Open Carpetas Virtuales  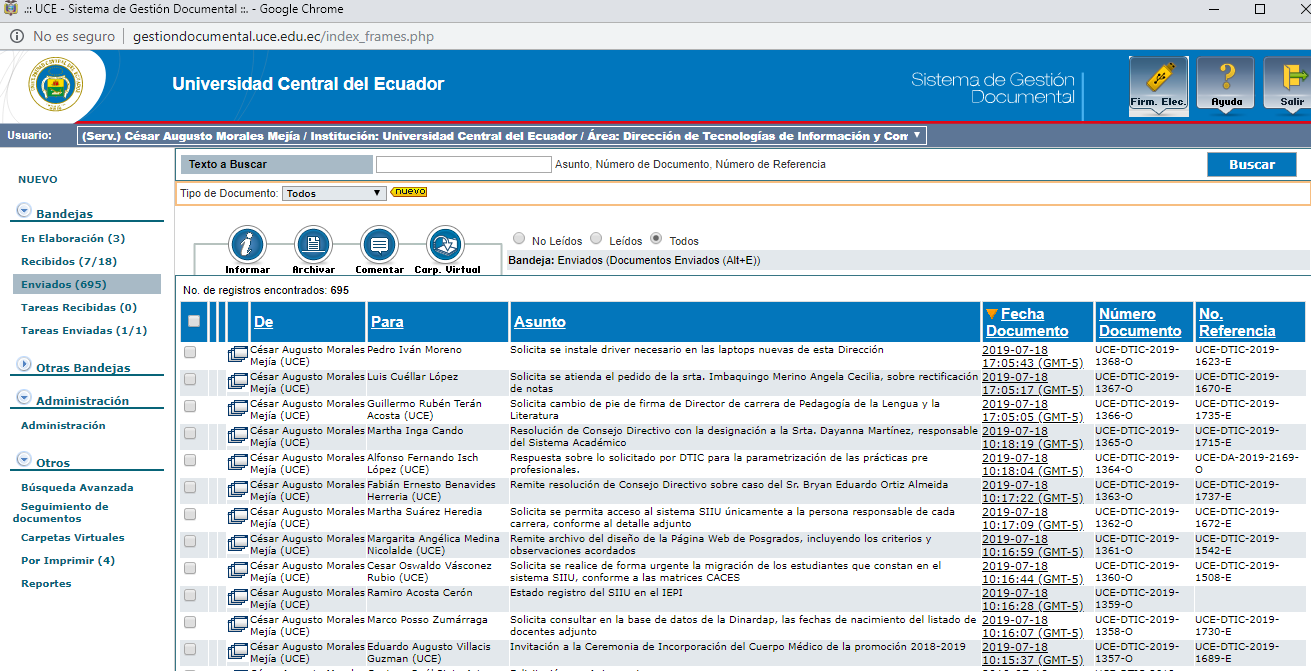pyautogui.click(x=72, y=537)
